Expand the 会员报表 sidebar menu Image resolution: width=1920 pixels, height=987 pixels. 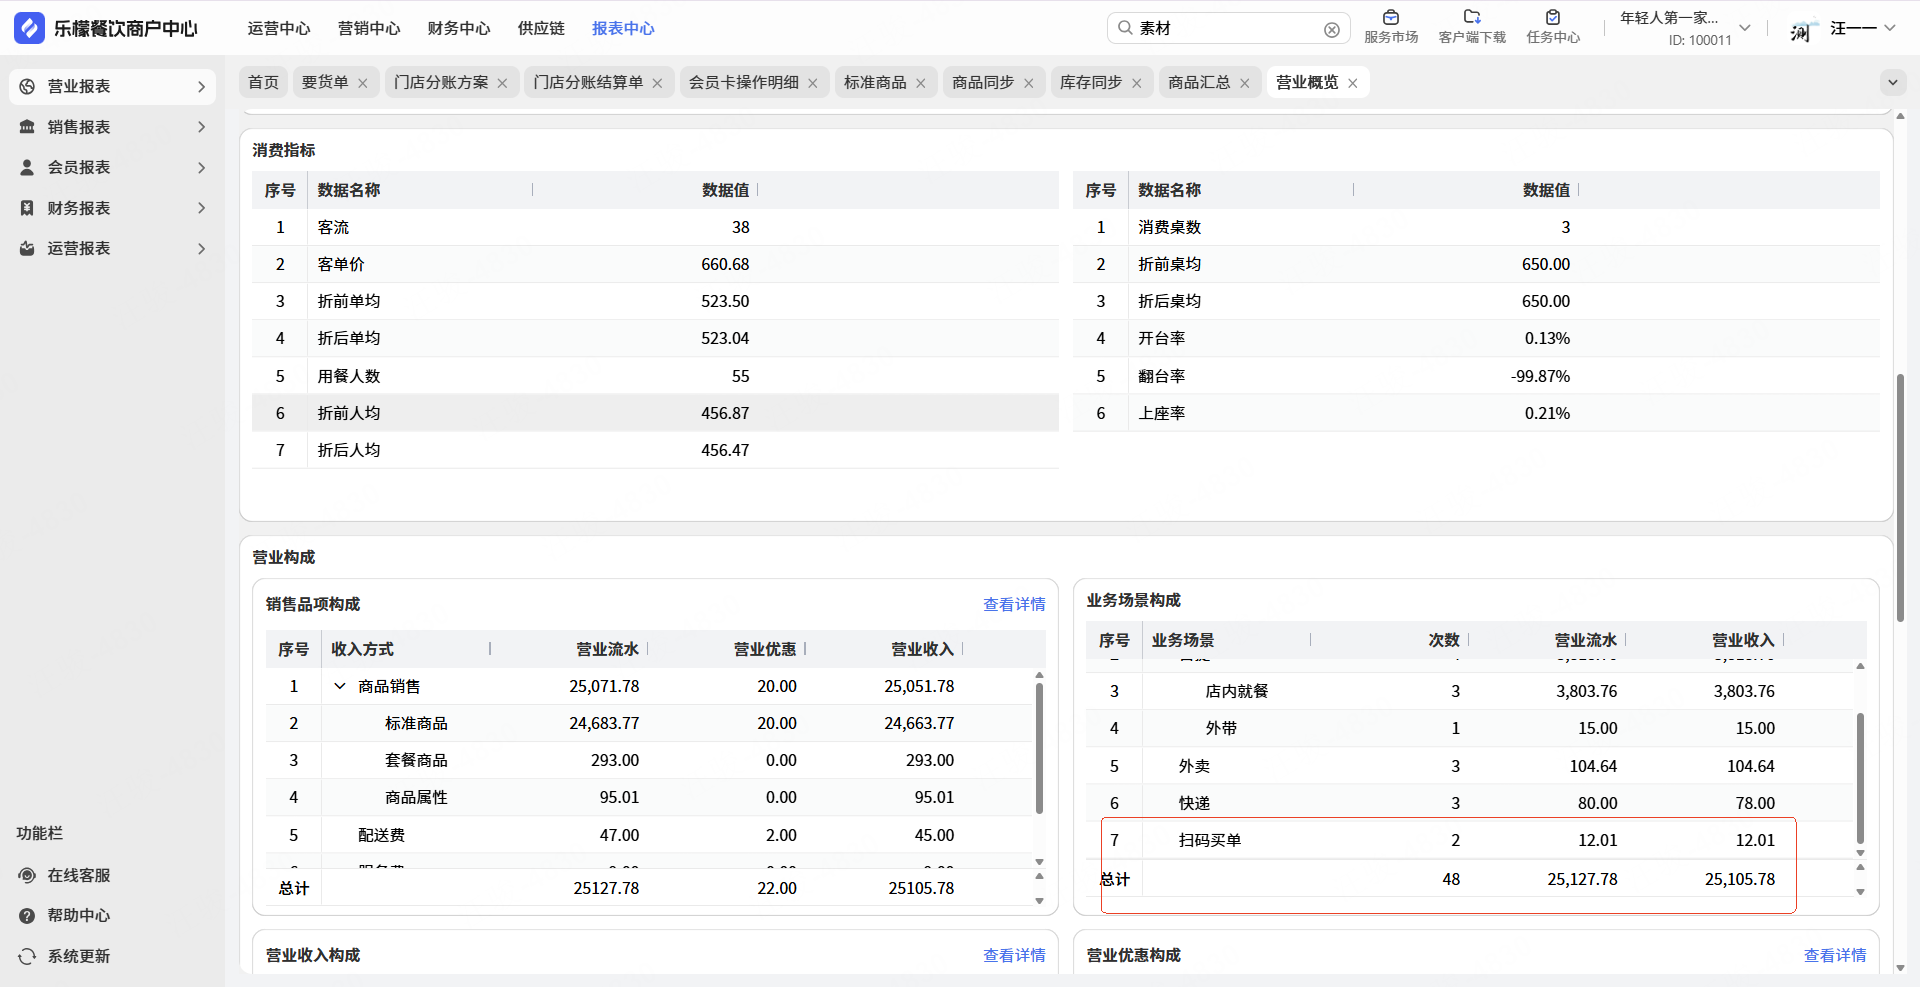(201, 168)
